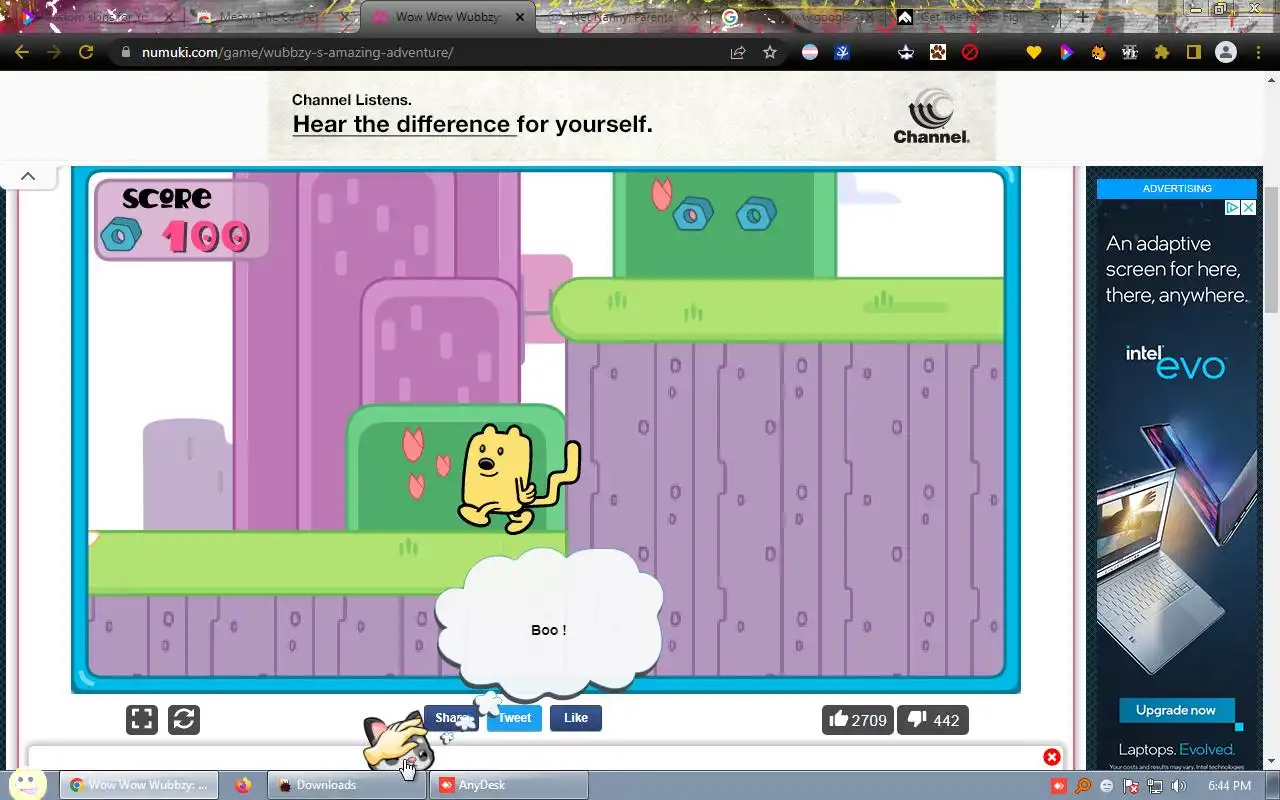Click the Channel Listens banner ad
This screenshot has width=1280, height=800.
click(x=632, y=116)
